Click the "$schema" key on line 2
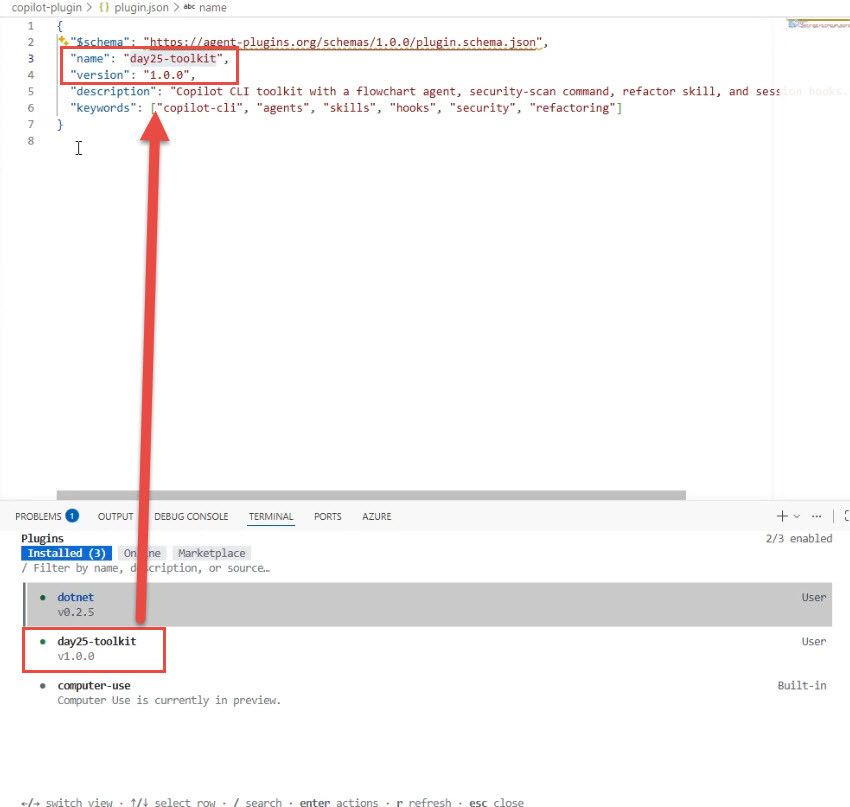Screen dimensions: 850x807 100,42
